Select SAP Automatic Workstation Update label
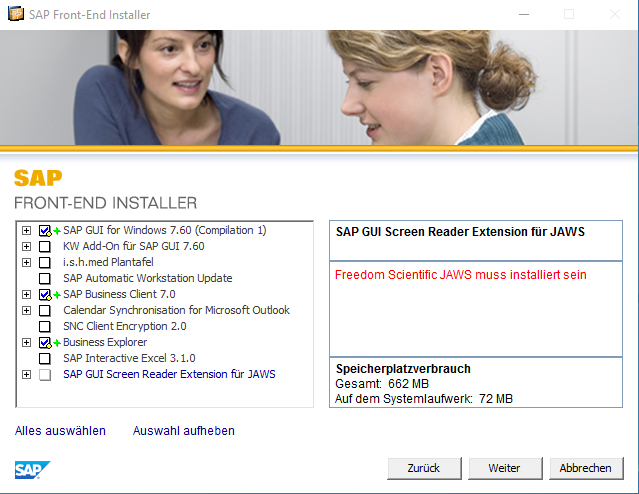This screenshot has width=639, height=494. point(148,278)
